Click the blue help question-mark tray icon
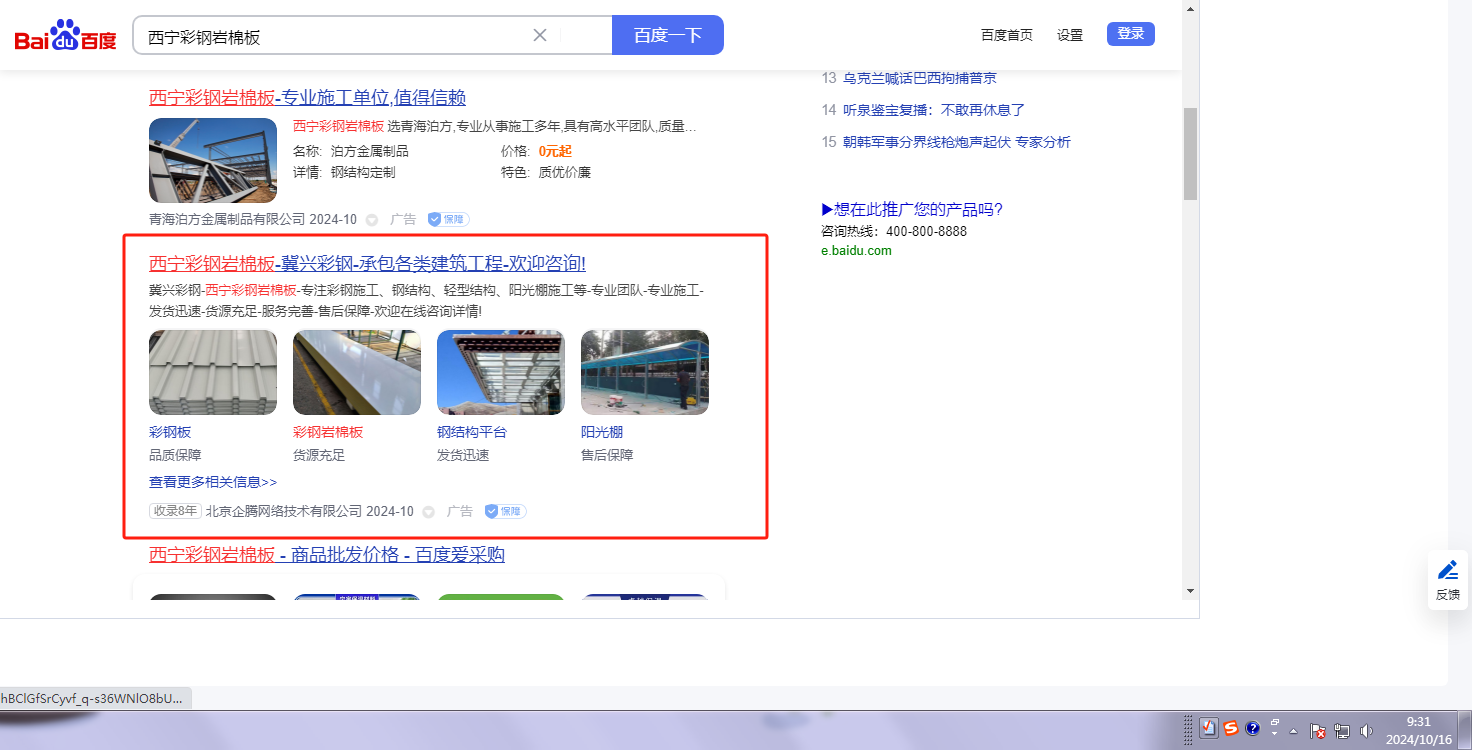This screenshot has height=750, width=1472. tap(1253, 728)
